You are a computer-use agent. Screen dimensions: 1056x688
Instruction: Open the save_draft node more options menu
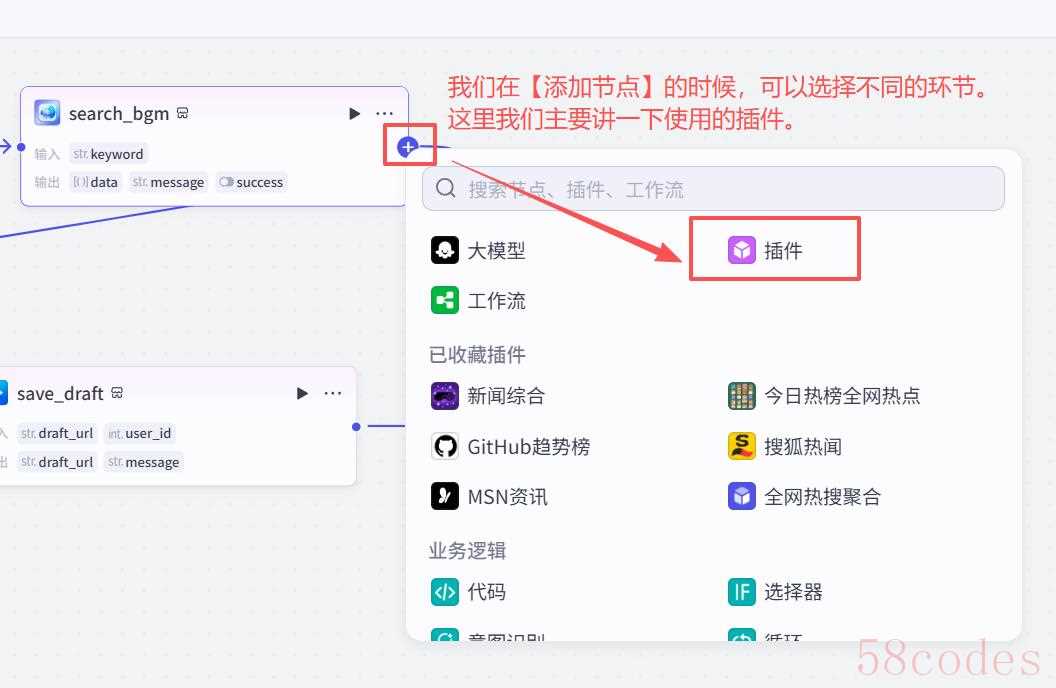point(333,394)
